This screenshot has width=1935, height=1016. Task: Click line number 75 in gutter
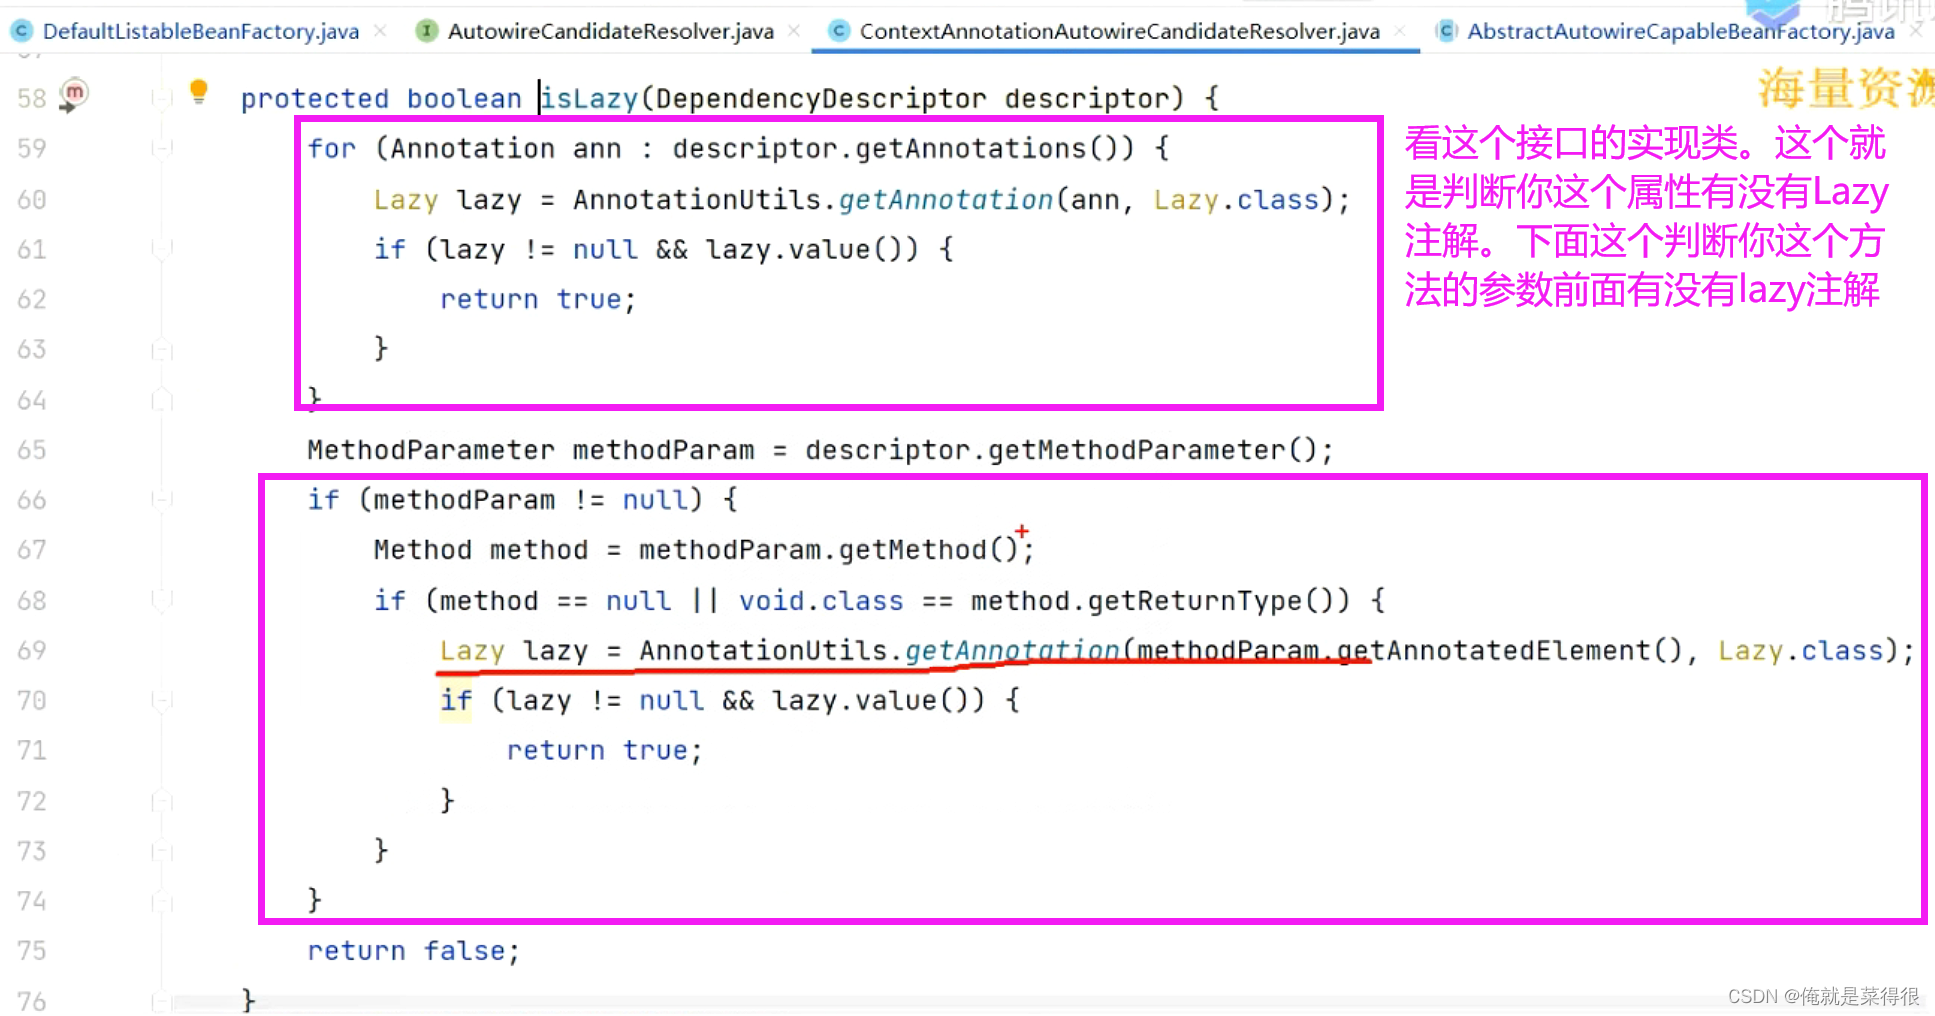tap(32, 950)
